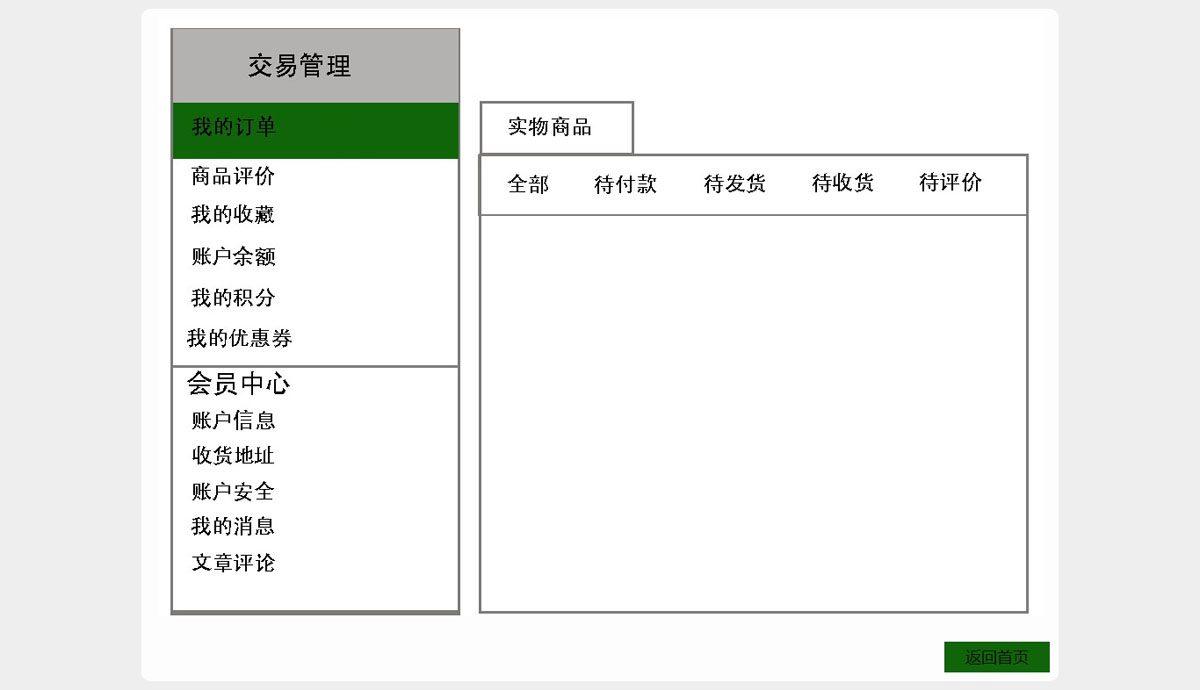Screen dimensions: 1200x690
Task: Show 全部 orders filter
Action: click(x=528, y=184)
